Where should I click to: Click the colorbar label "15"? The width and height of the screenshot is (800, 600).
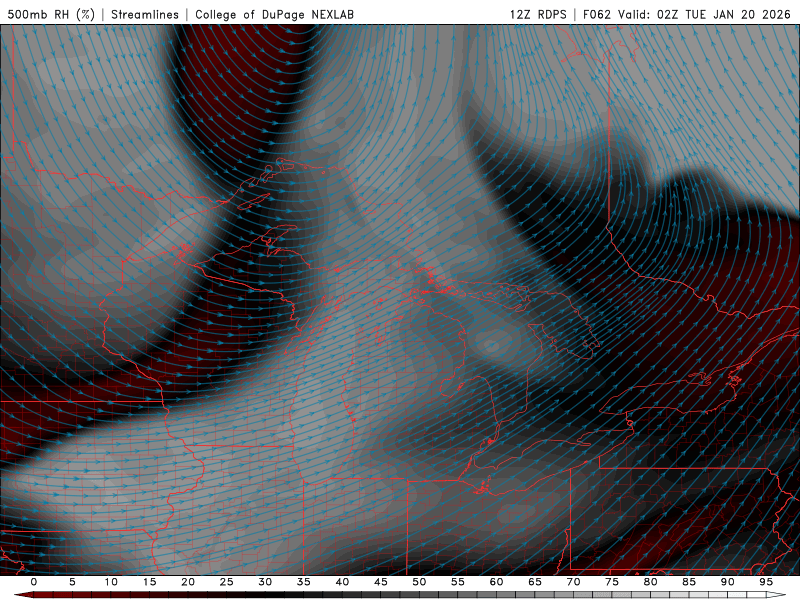149,582
